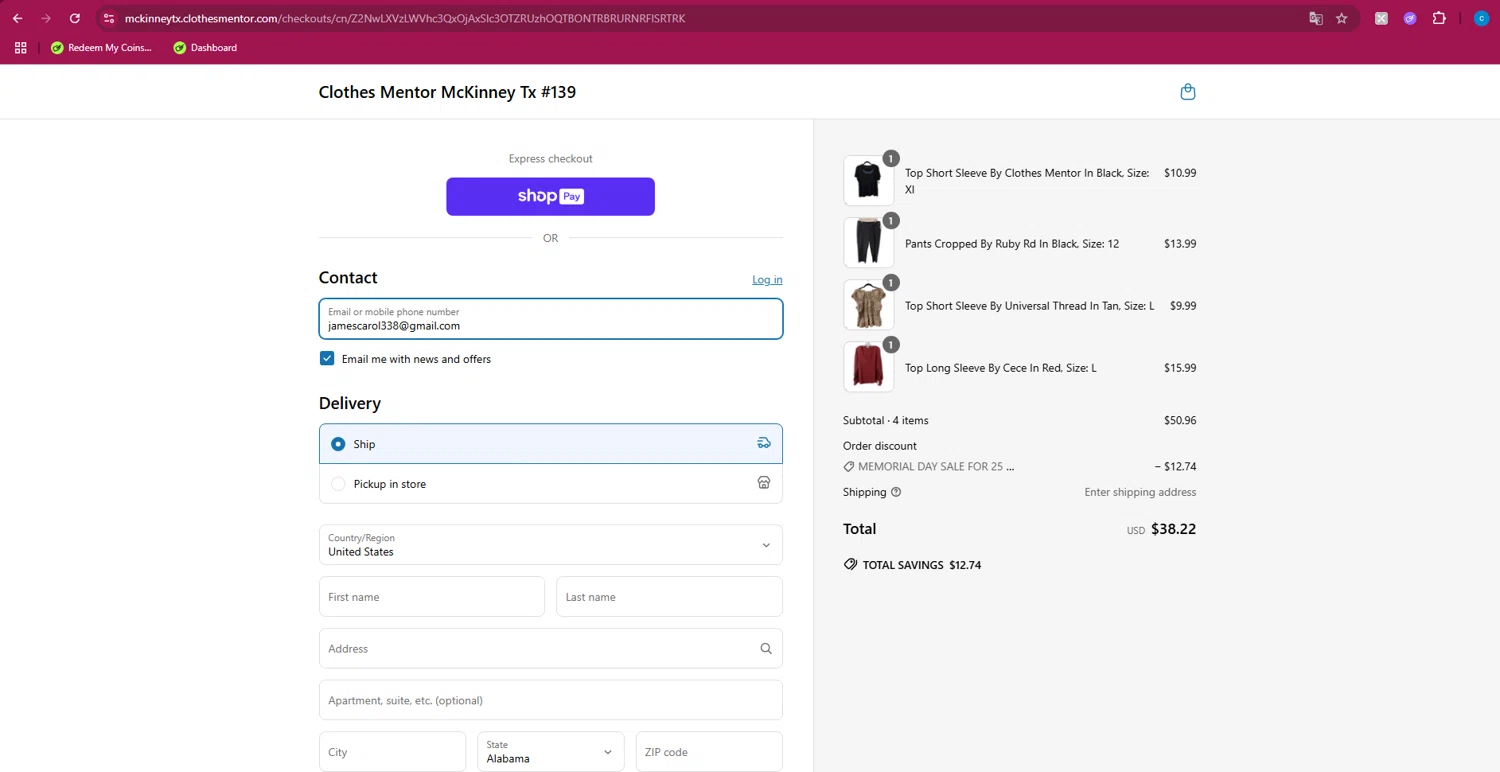
Task: Click the $50.96 subtotal amount
Action: pyautogui.click(x=1180, y=420)
